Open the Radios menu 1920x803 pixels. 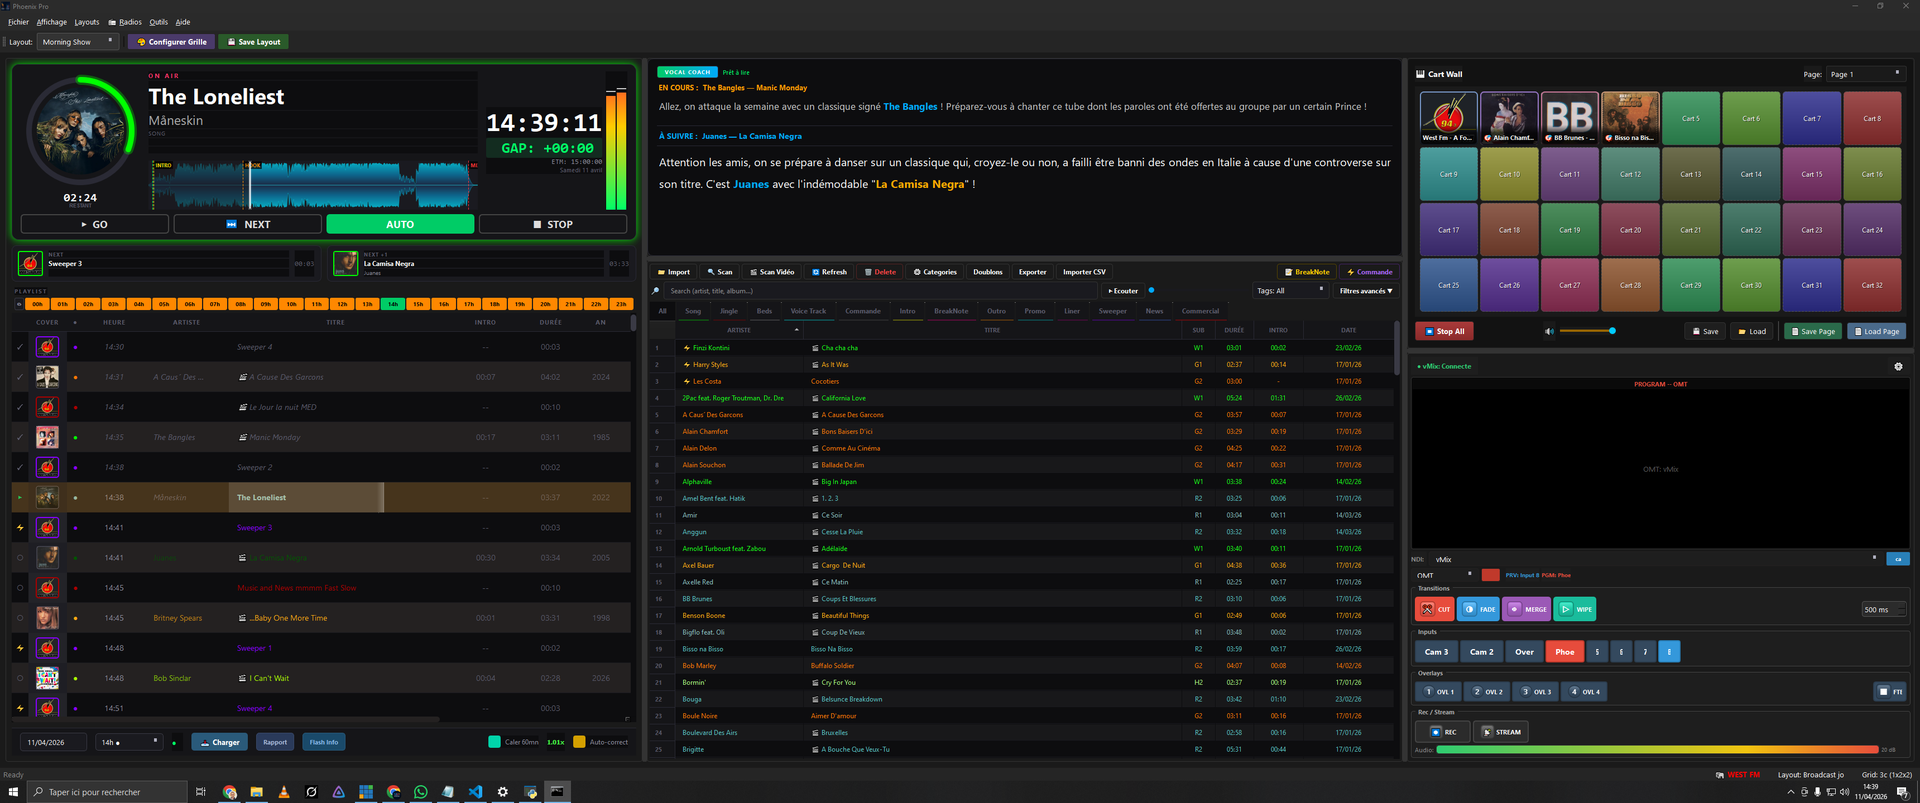click(127, 22)
